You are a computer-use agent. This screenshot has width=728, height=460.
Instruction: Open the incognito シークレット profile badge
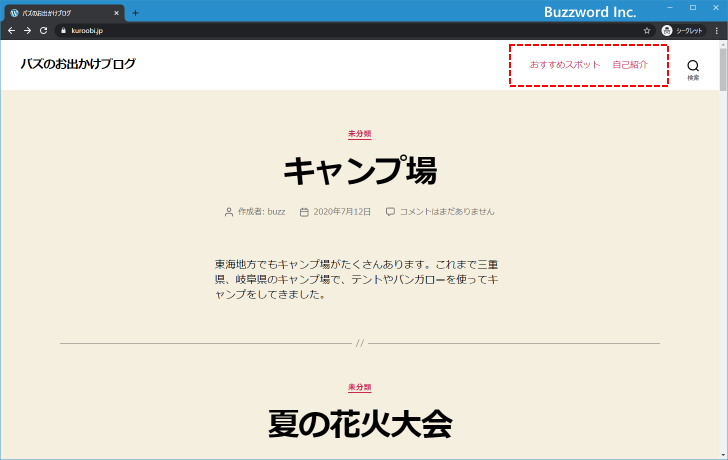(x=682, y=31)
